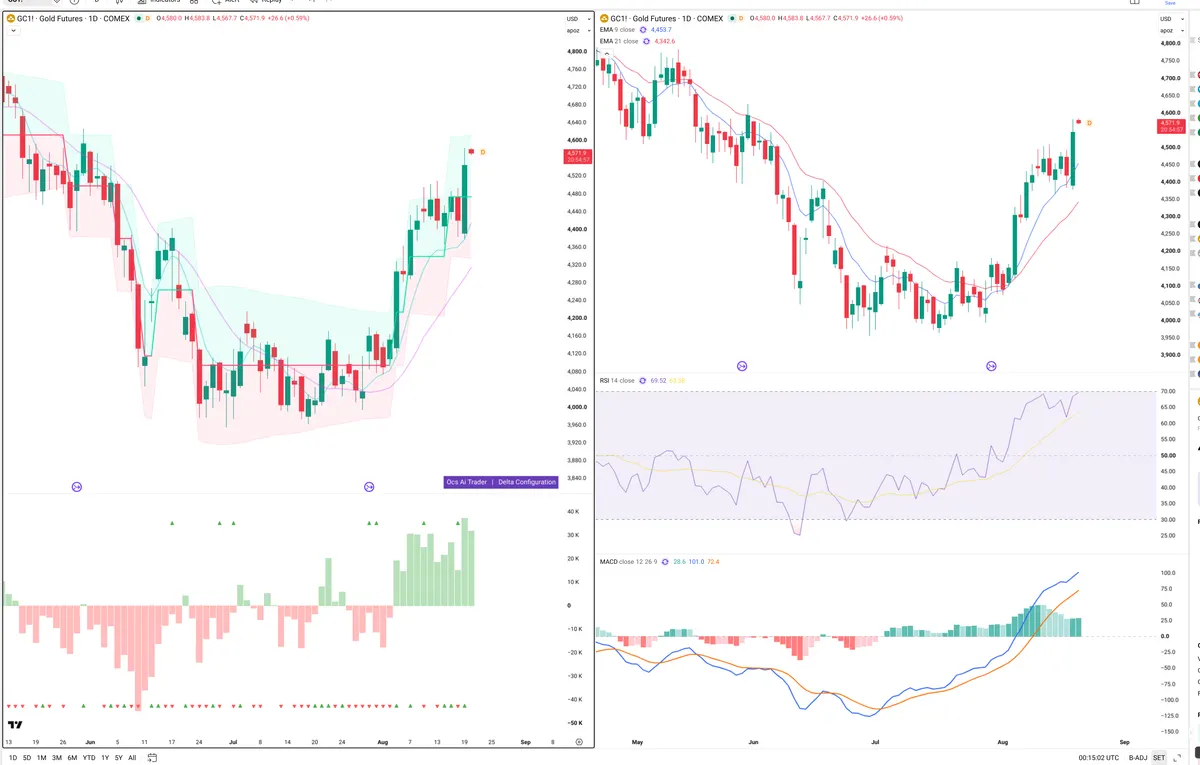The height and width of the screenshot is (765, 1200).
Task: Click gold symbol logo in left chart title
Action: 10,19
